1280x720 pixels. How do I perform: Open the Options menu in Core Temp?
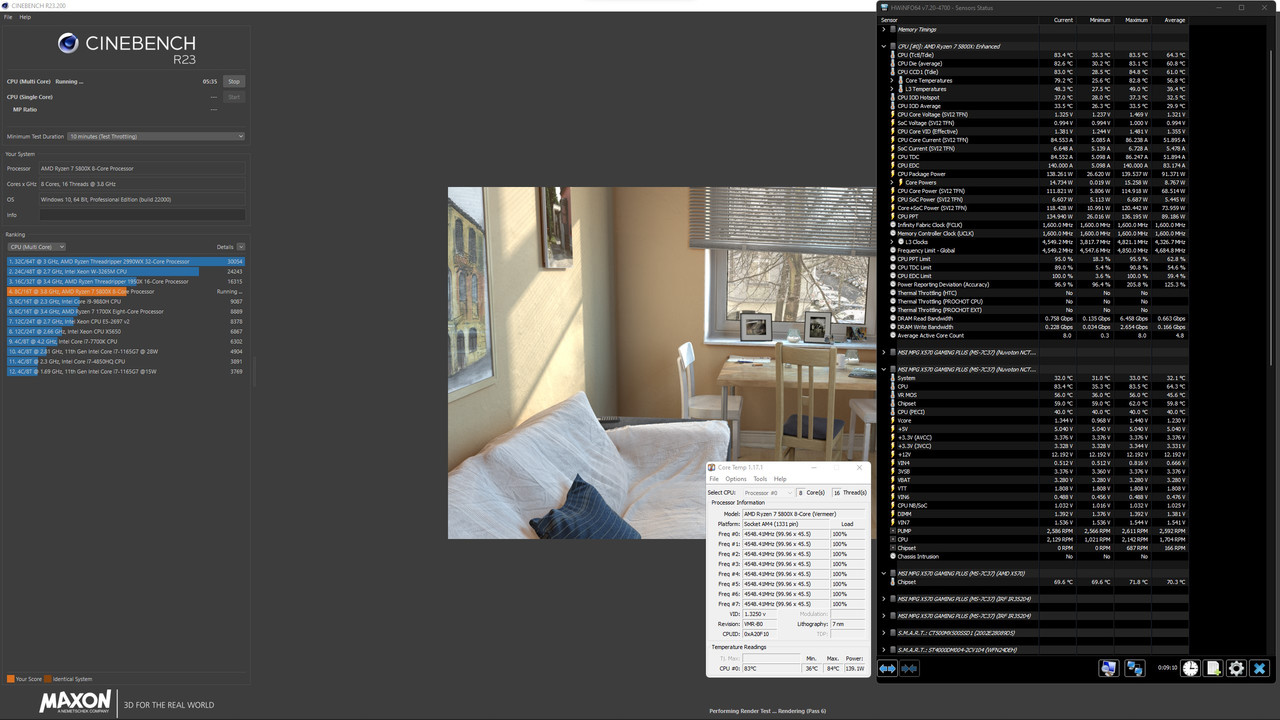[737, 478]
